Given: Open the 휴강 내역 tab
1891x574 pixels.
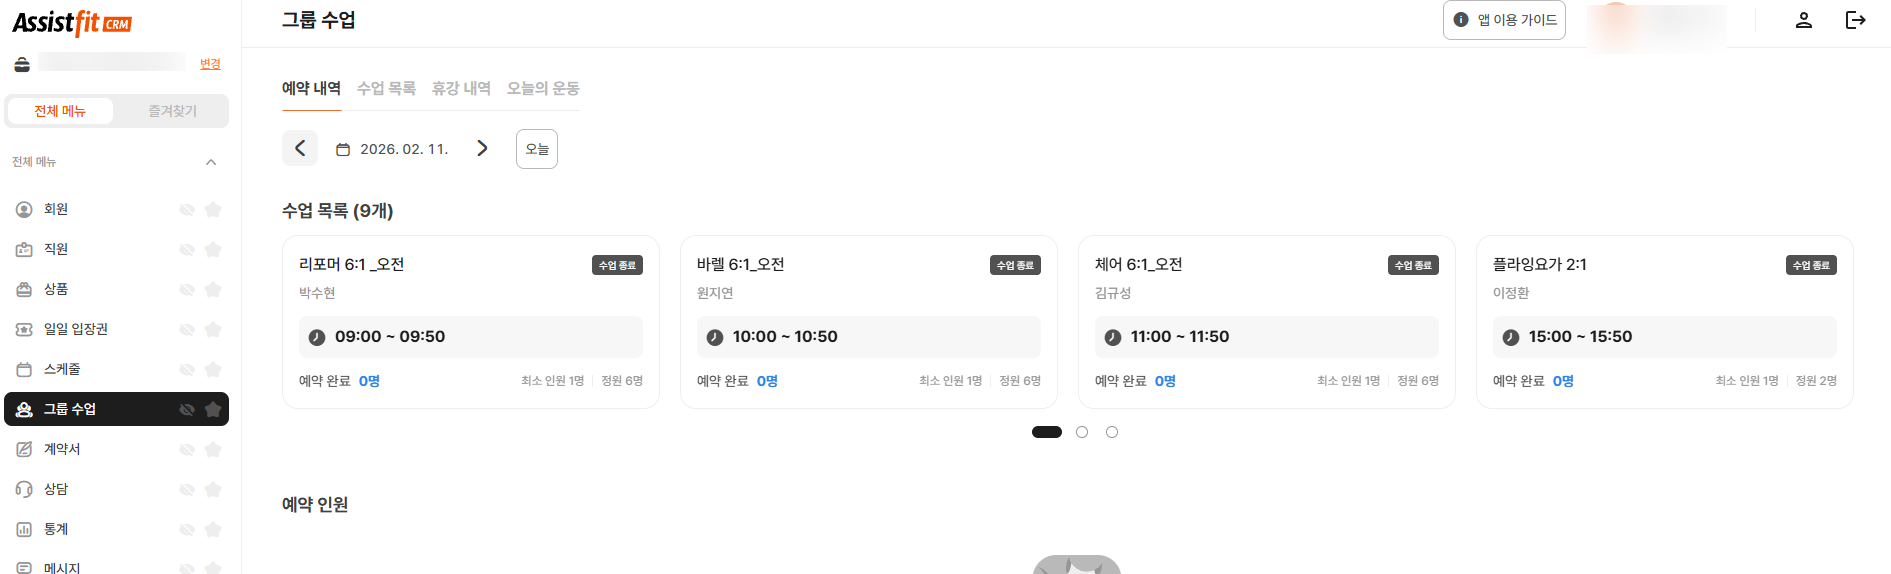Looking at the screenshot, I should point(461,88).
